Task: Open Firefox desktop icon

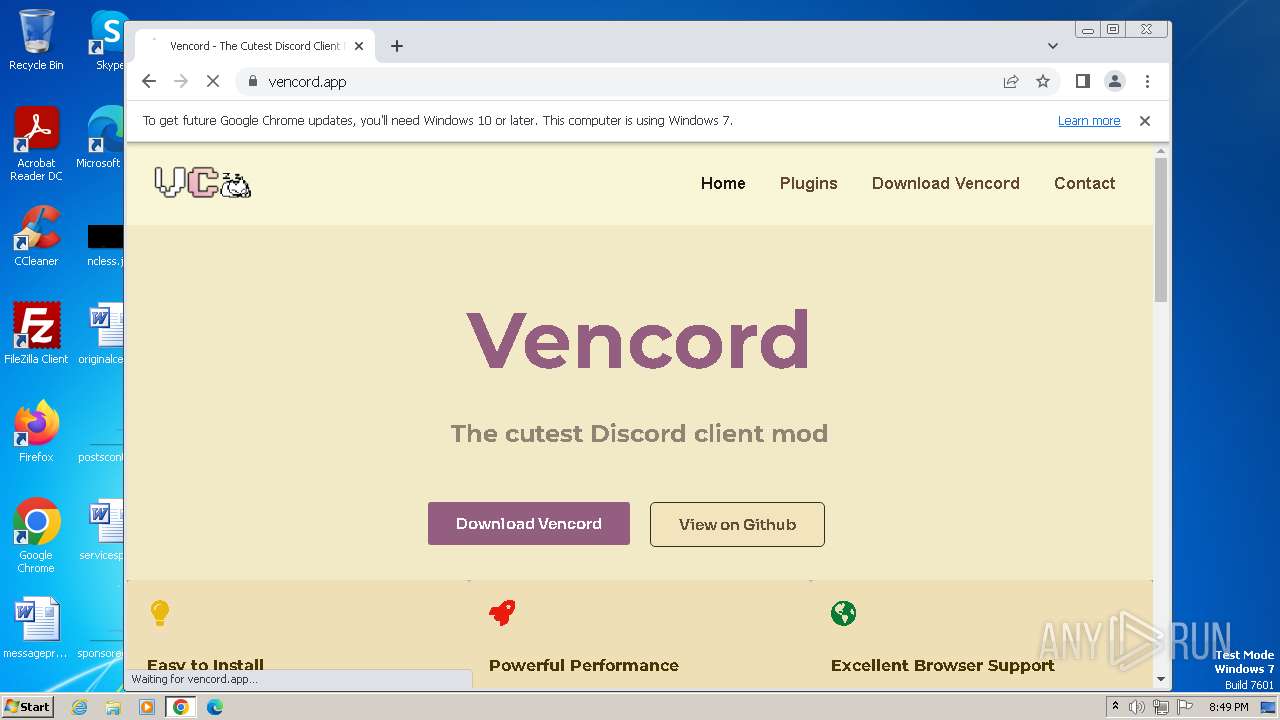Action: pos(36,432)
